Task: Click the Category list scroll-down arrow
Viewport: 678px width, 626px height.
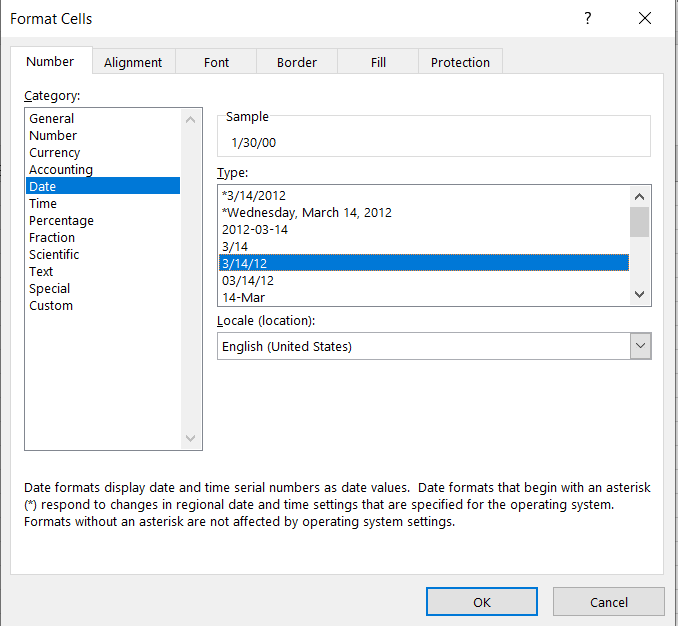Action: pos(192,439)
